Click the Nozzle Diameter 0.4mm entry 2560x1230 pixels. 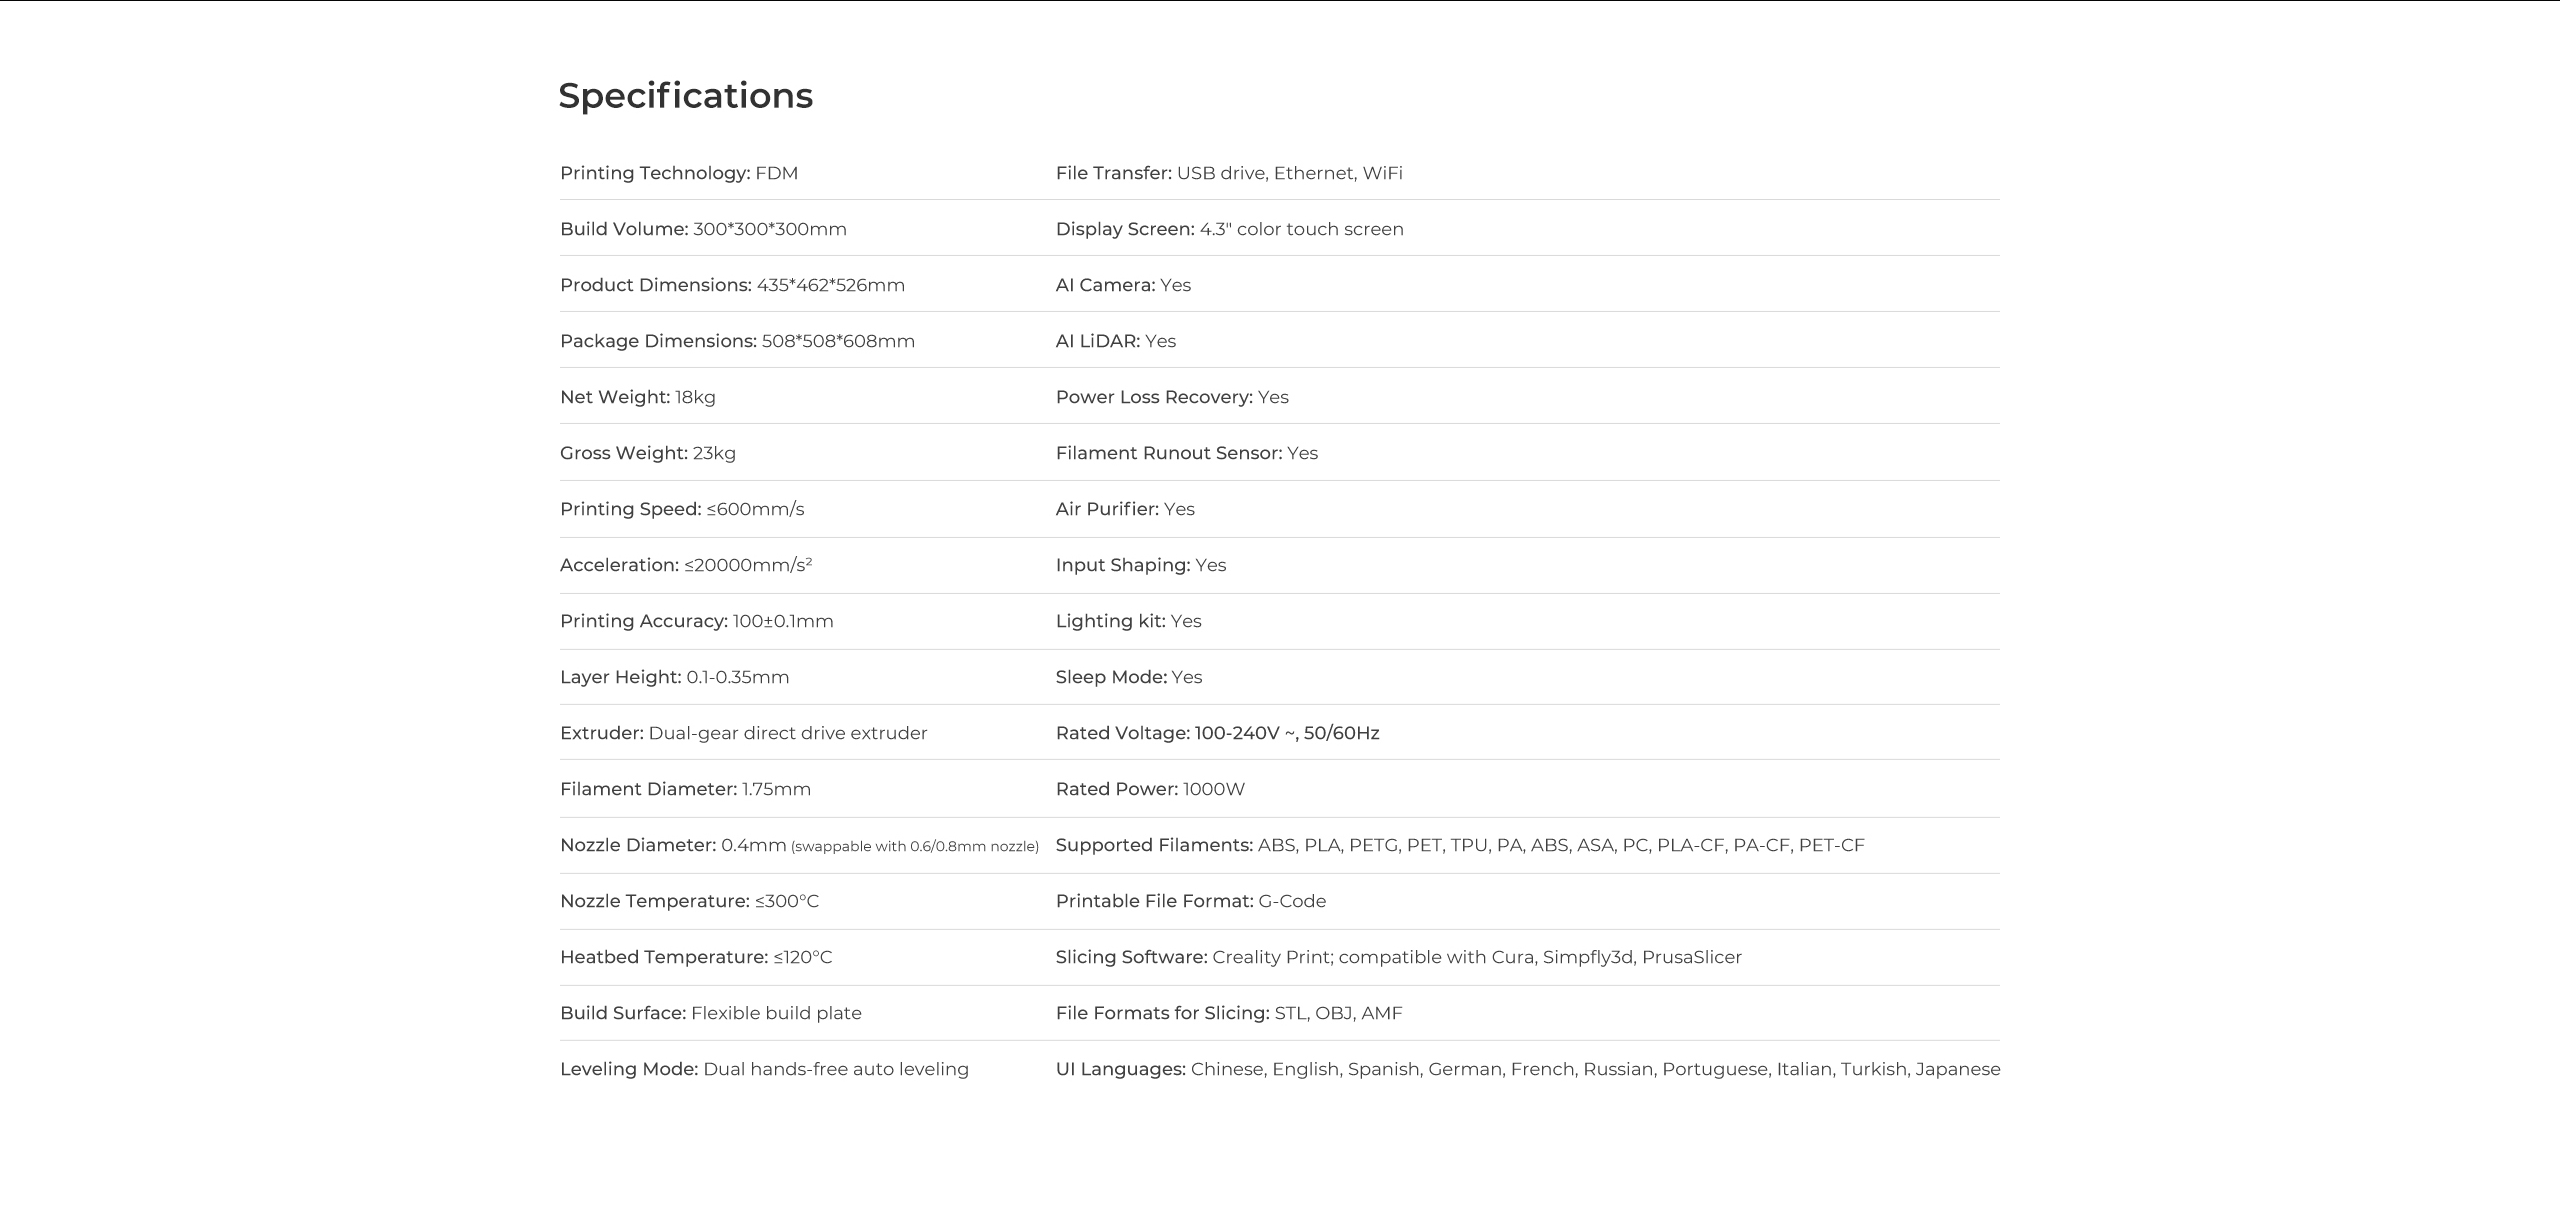tap(673, 845)
